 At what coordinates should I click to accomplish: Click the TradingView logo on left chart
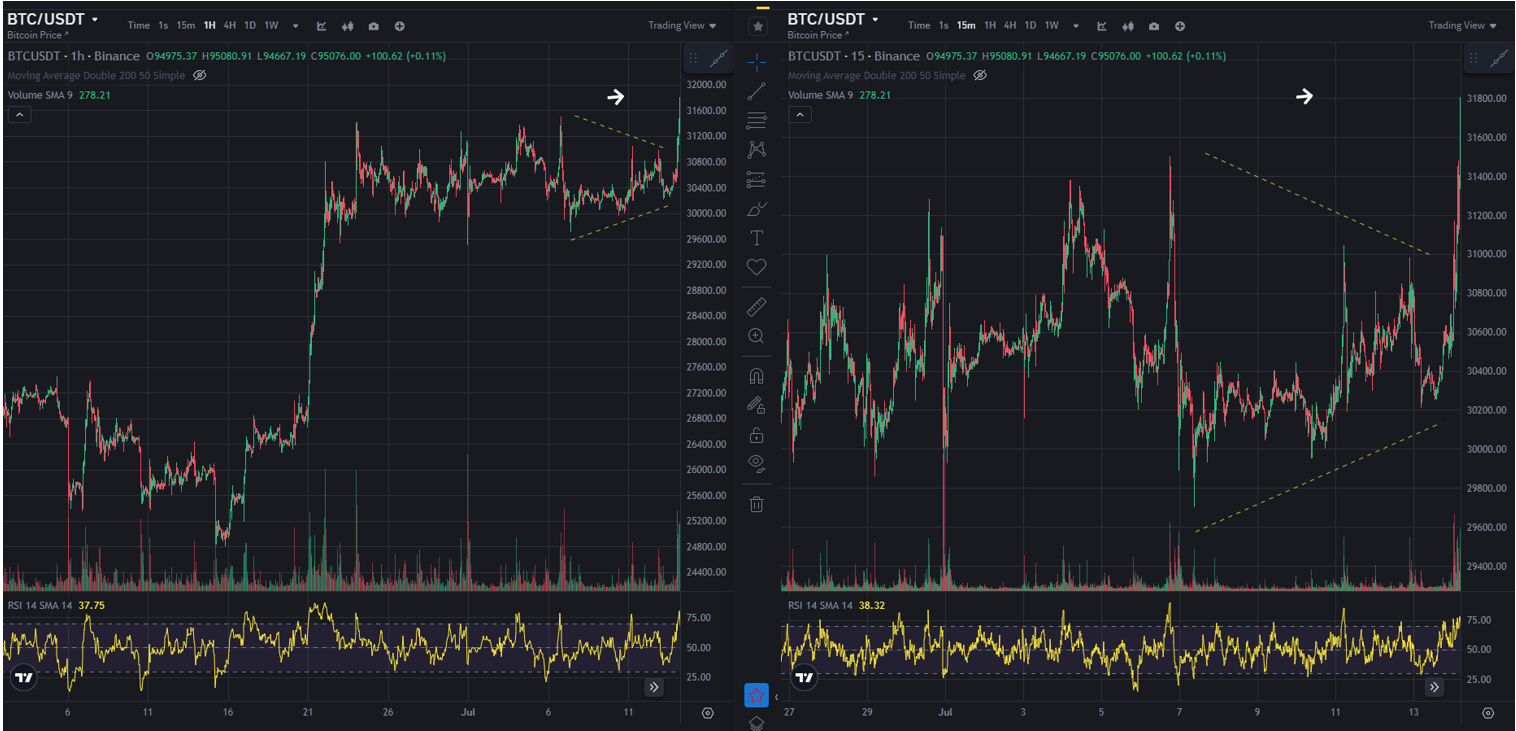(25, 677)
